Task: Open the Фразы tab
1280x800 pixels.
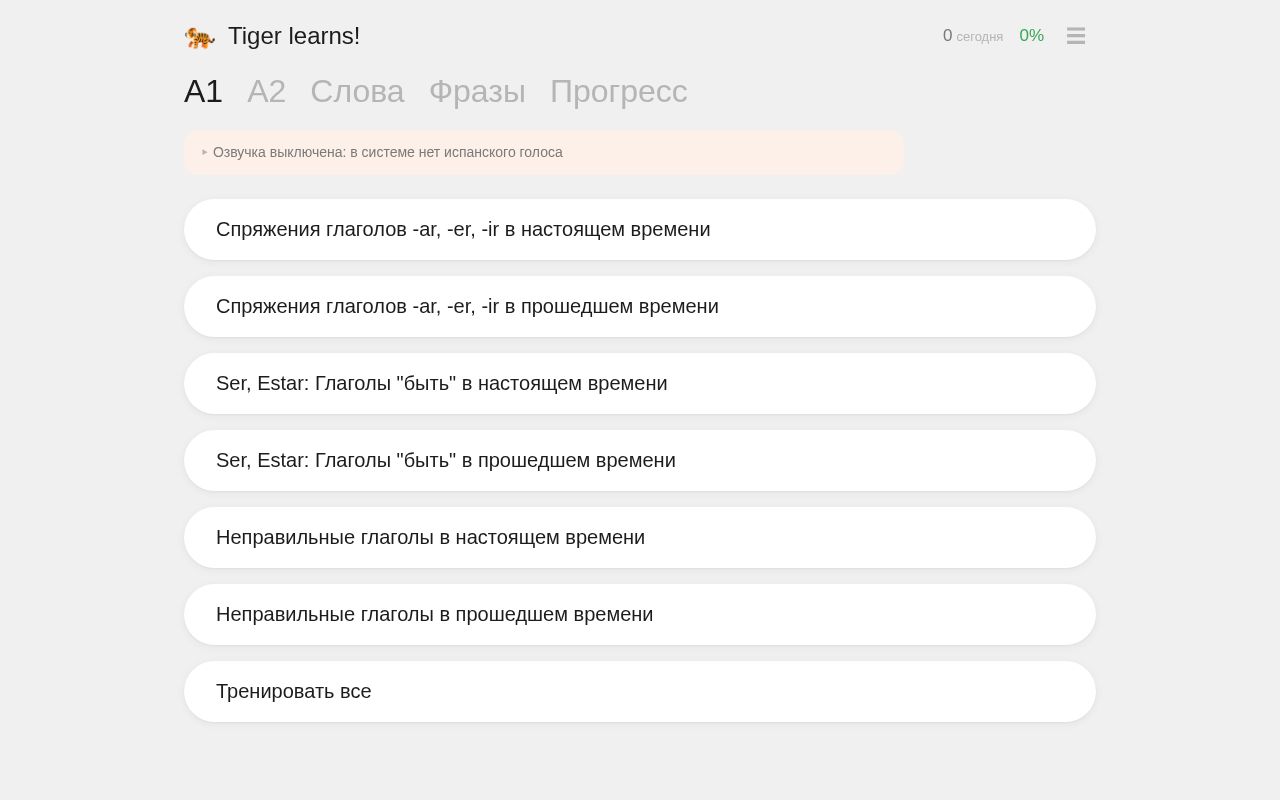Action: 477,91
